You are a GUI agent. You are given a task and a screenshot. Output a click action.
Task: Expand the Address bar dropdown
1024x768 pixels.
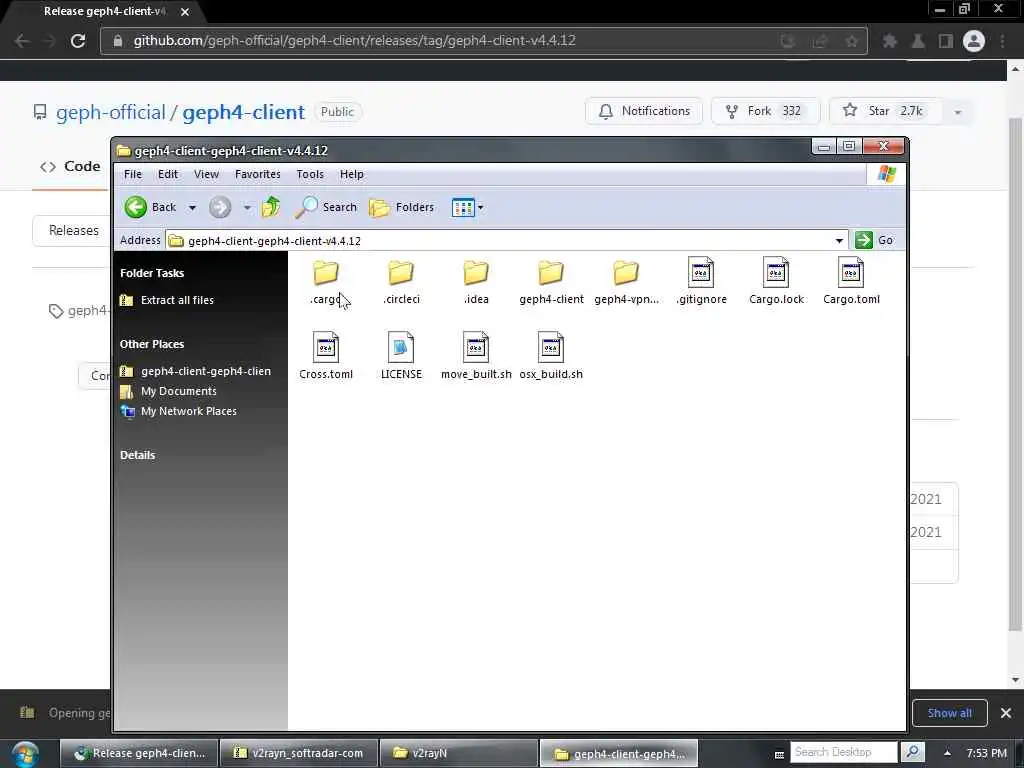839,240
